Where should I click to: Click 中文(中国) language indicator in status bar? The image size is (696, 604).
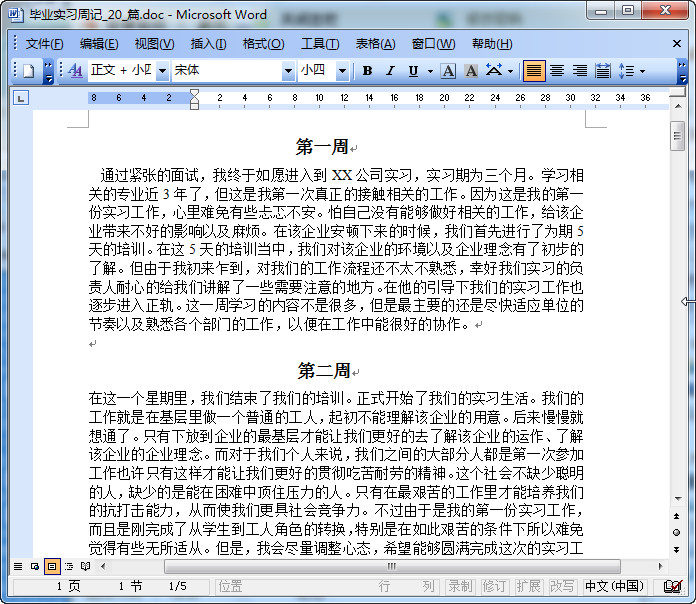click(x=614, y=586)
